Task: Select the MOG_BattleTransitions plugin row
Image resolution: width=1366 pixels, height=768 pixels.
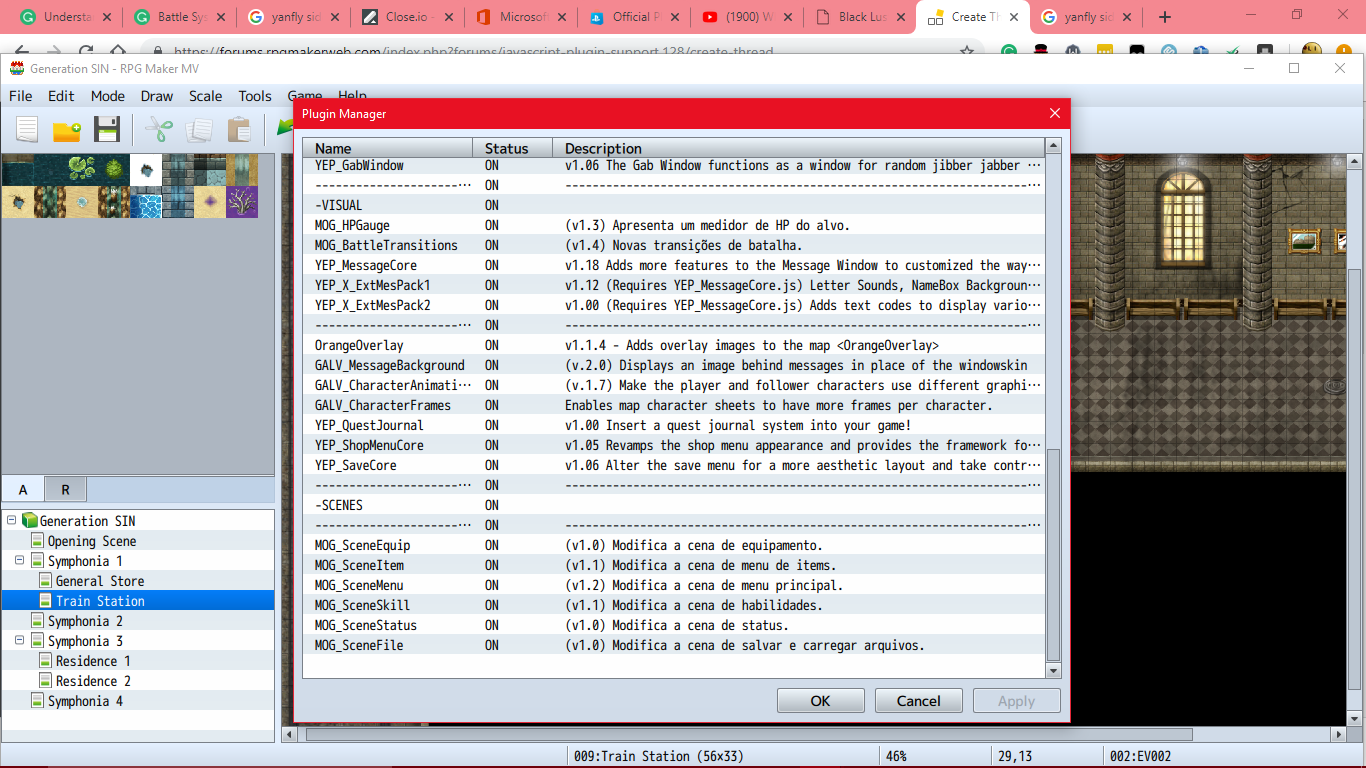Action: point(675,245)
